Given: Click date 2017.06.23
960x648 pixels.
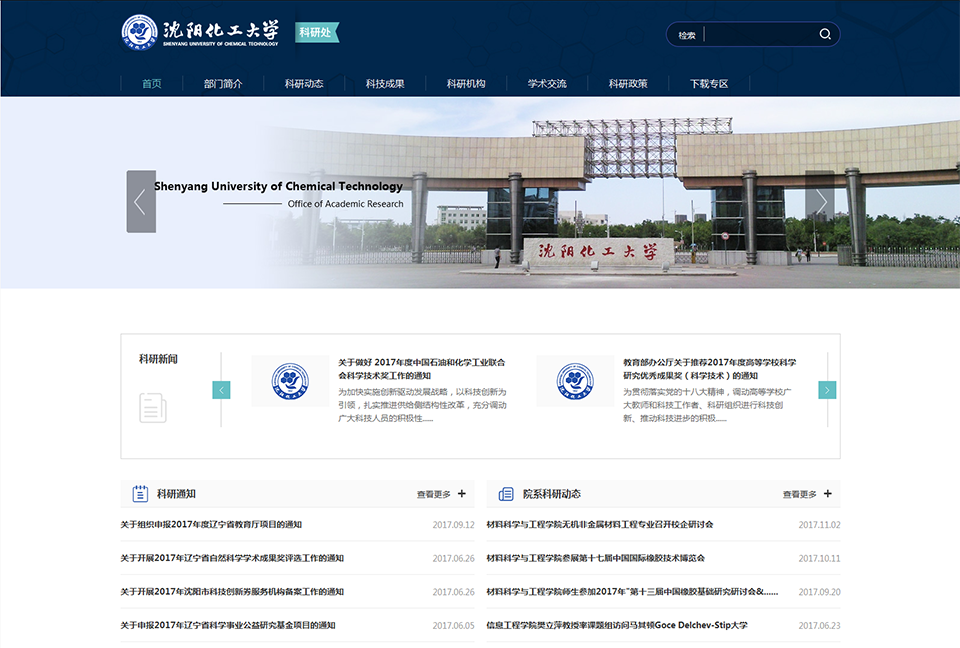Looking at the screenshot, I should [820, 626].
